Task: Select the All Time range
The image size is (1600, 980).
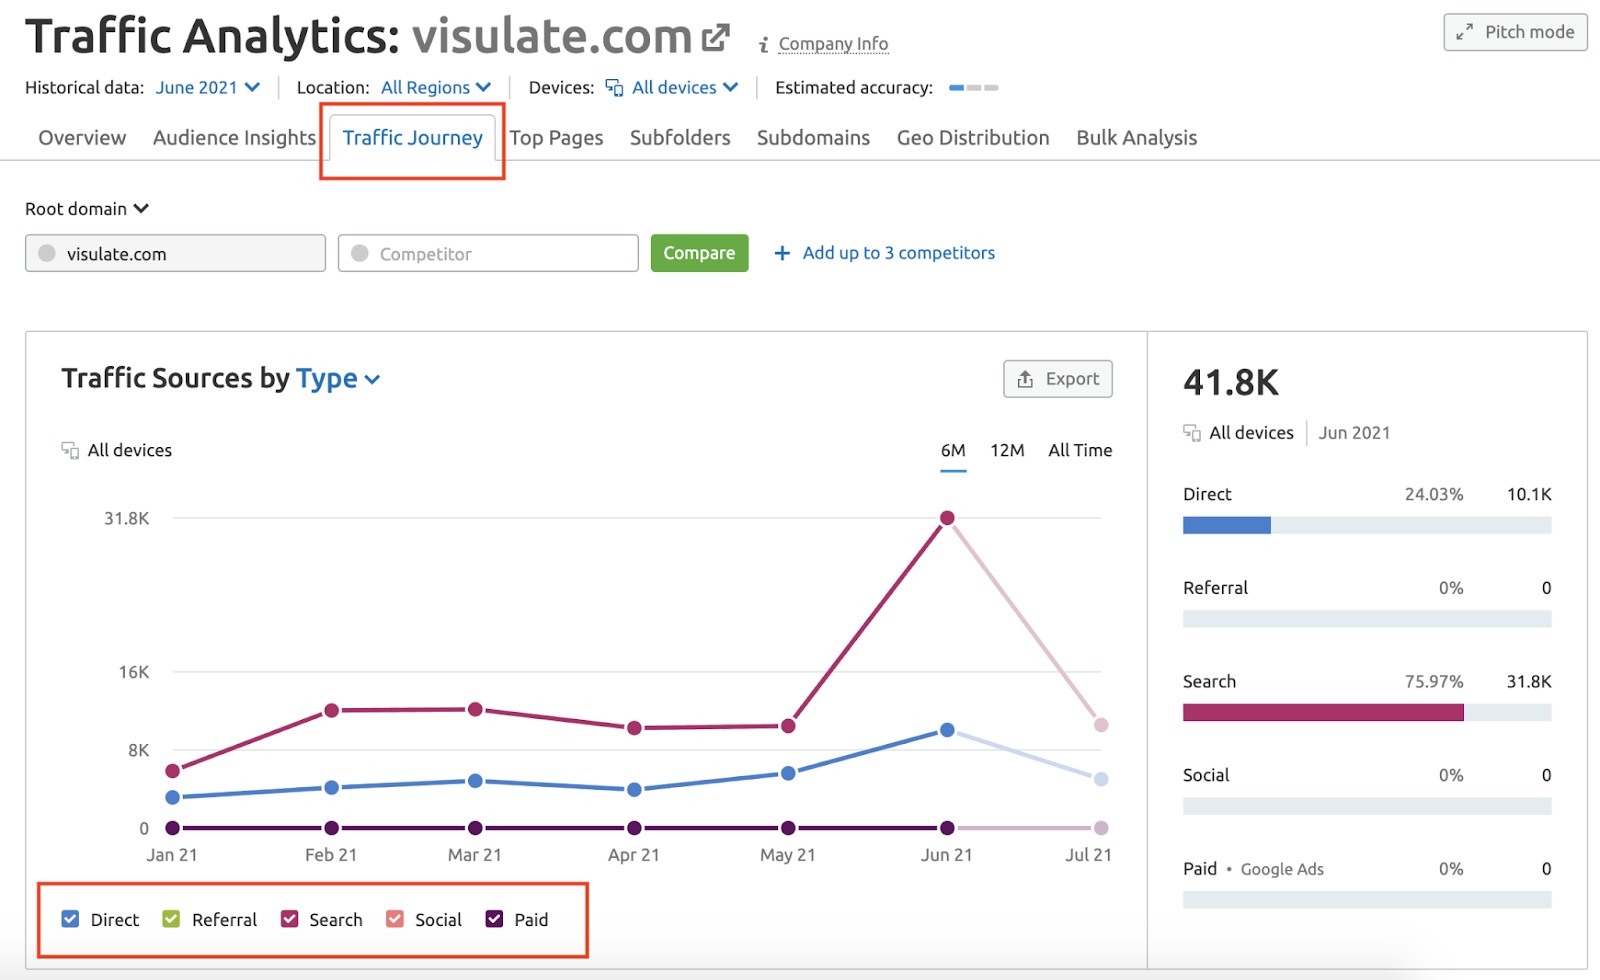Action: (x=1080, y=451)
